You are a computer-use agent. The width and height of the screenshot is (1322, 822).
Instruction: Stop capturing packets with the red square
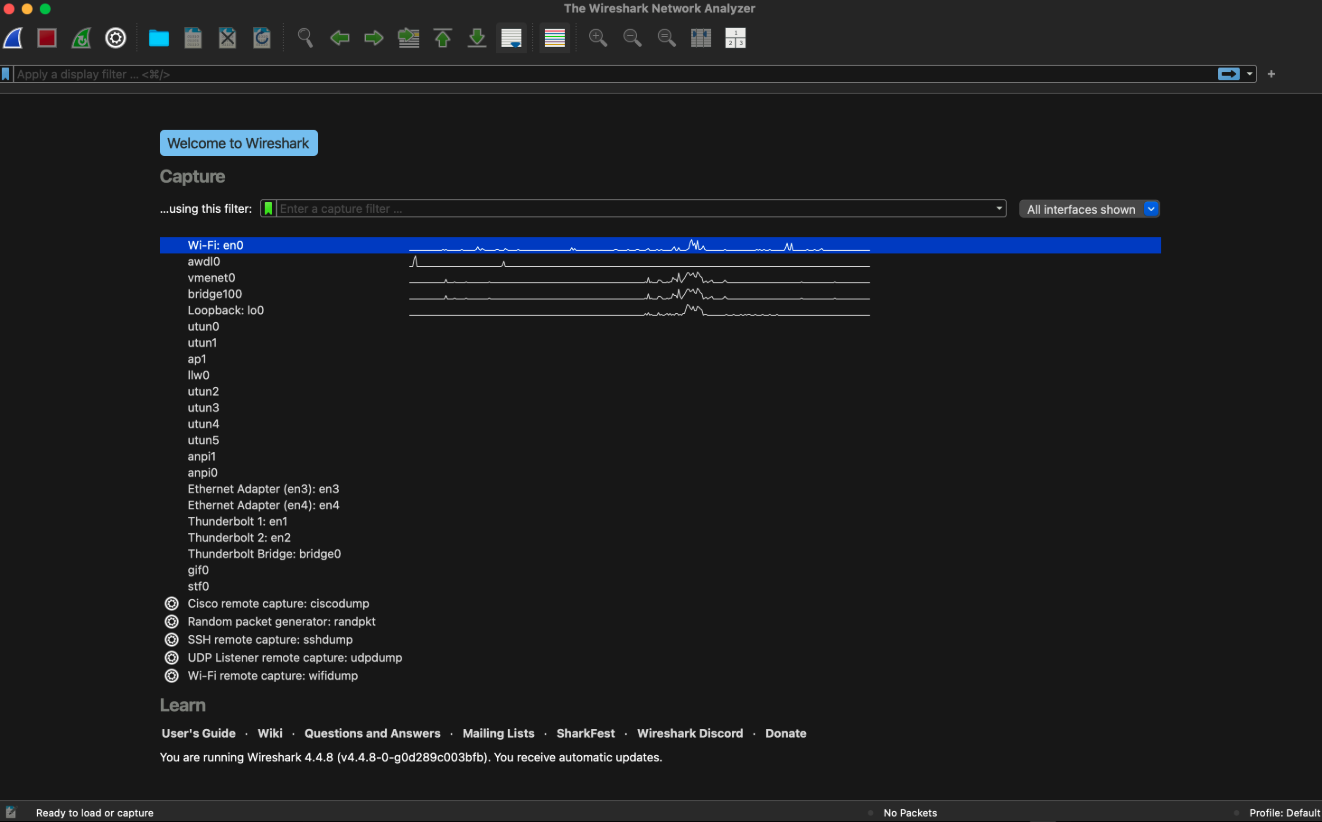tap(47, 38)
